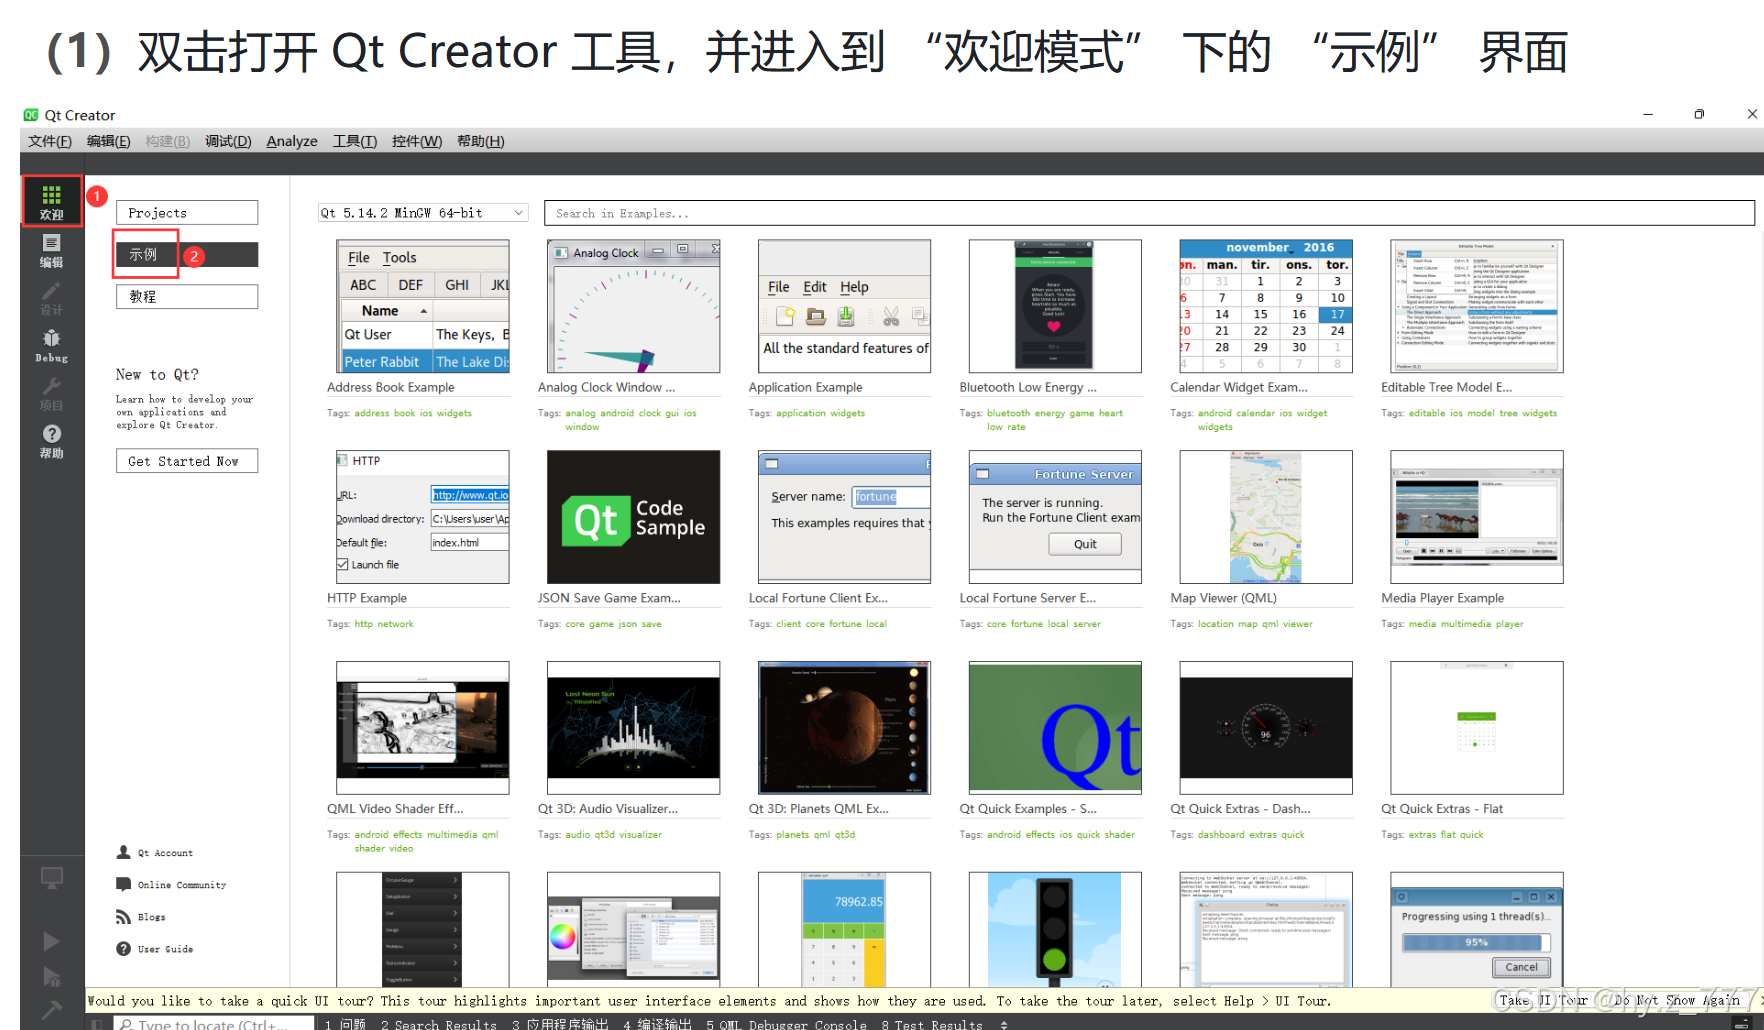Open the Qt 3D: Audio Visualizer thumbnail
Image resolution: width=1764 pixels, height=1030 pixels.
[x=634, y=728]
